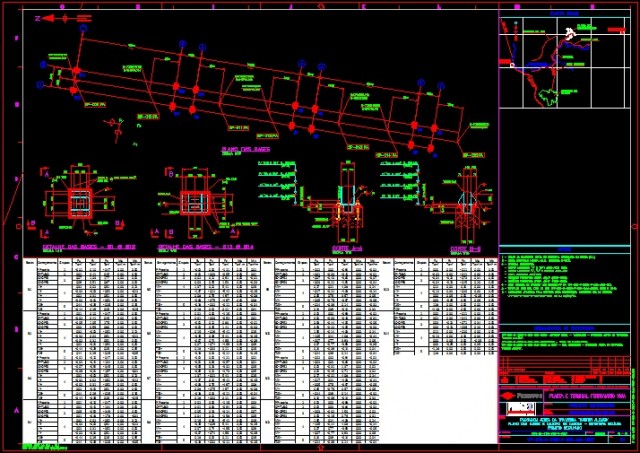Click the "DETALHE DAS BASES - B13 @ B14" title
640x453 pixels.
(x=204, y=245)
